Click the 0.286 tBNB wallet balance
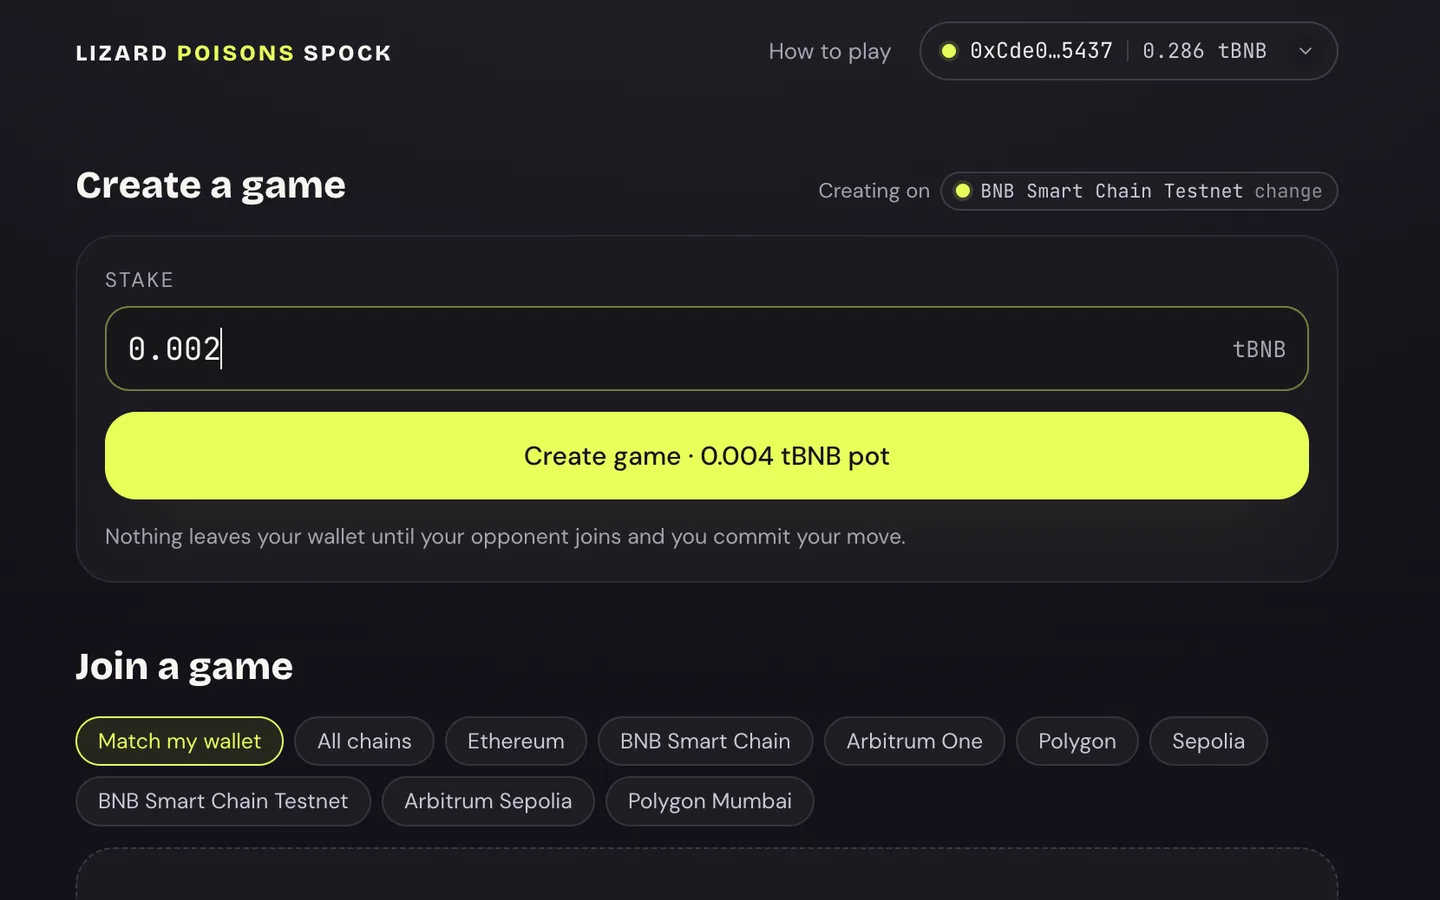The width and height of the screenshot is (1440, 900). coord(1204,51)
